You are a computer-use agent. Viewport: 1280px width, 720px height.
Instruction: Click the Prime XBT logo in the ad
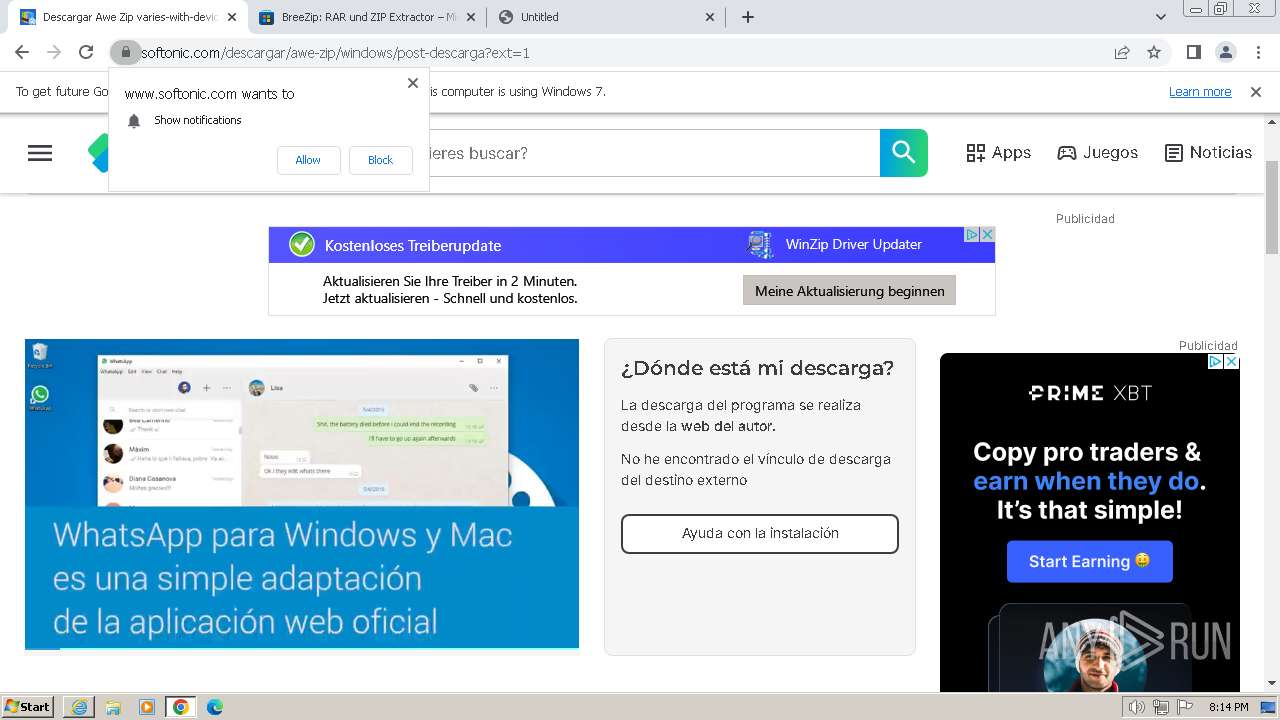click(1090, 393)
